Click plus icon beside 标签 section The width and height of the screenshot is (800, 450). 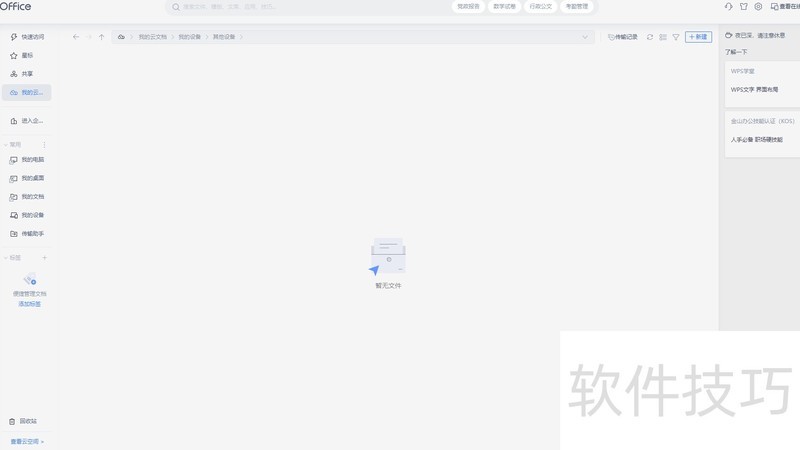(44, 258)
